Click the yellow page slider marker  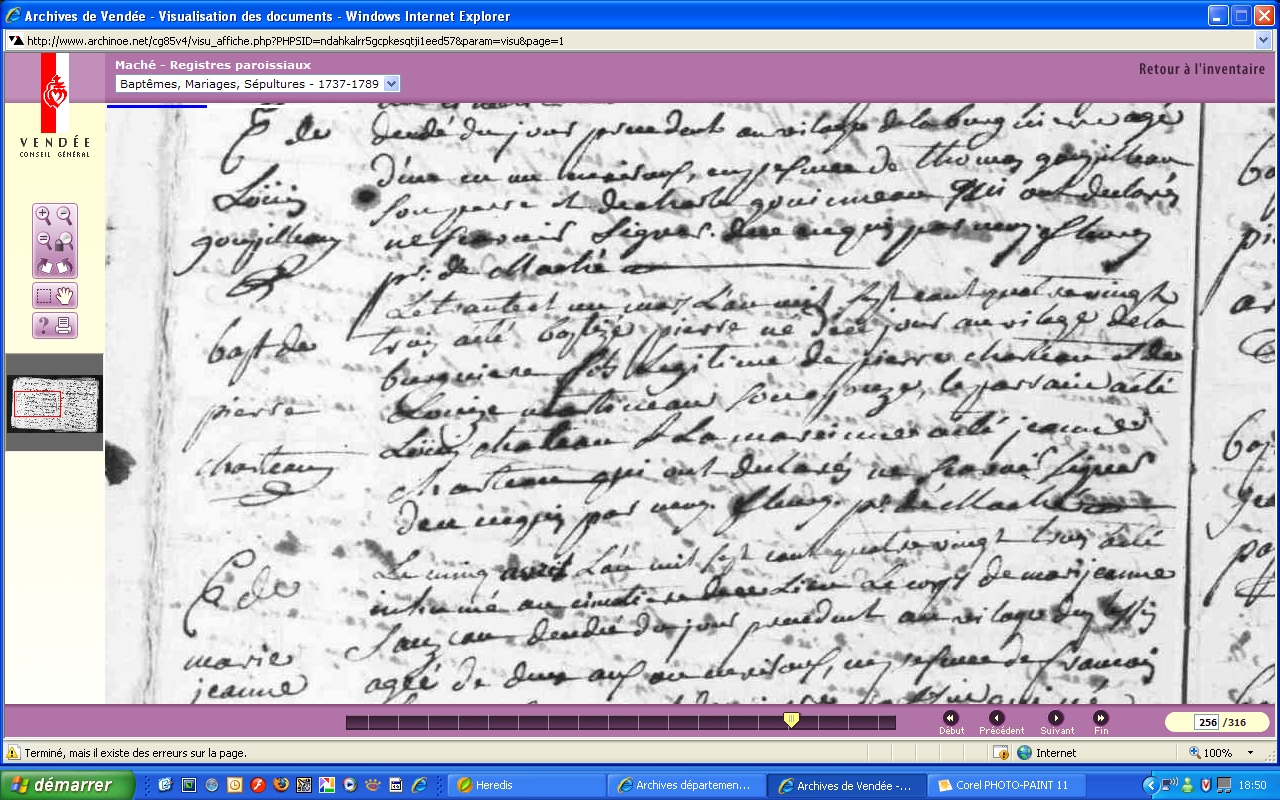[x=791, y=719]
